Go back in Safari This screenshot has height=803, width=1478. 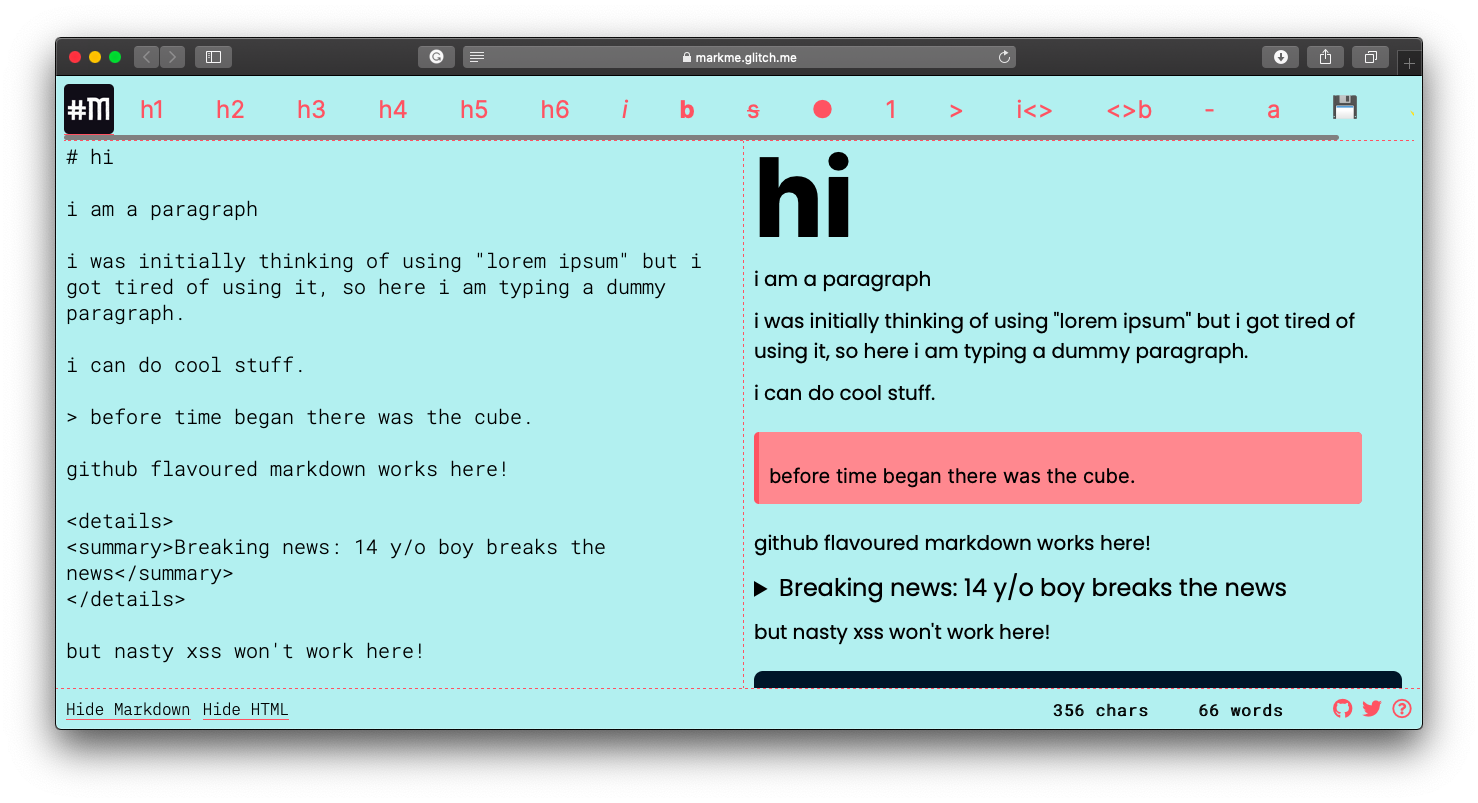click(x=147, y=57)
